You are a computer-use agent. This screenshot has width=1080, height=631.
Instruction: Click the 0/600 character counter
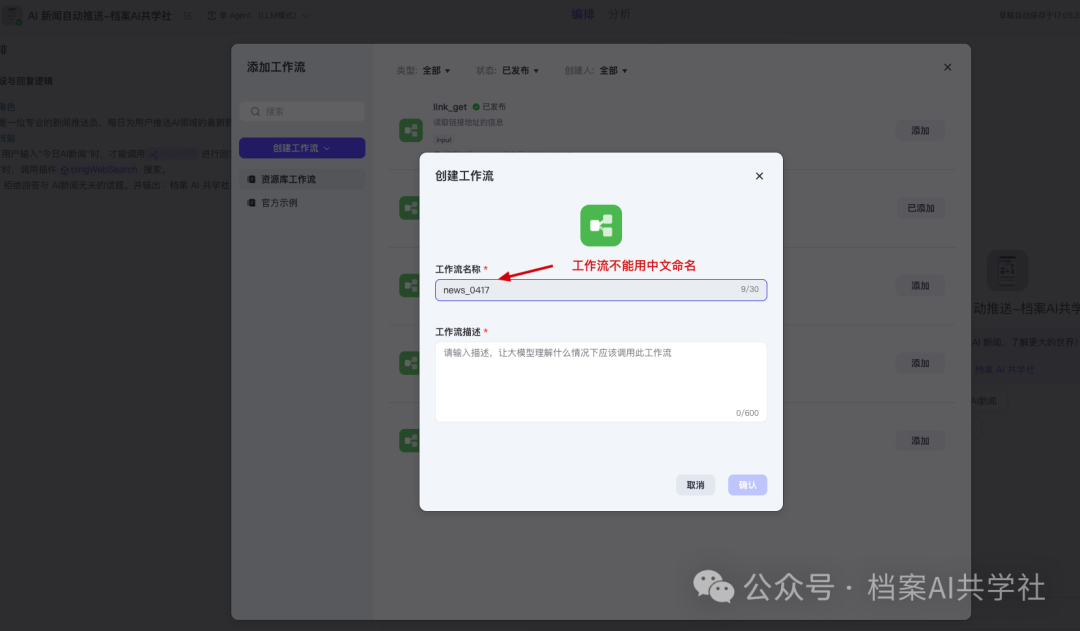point(747,413)
